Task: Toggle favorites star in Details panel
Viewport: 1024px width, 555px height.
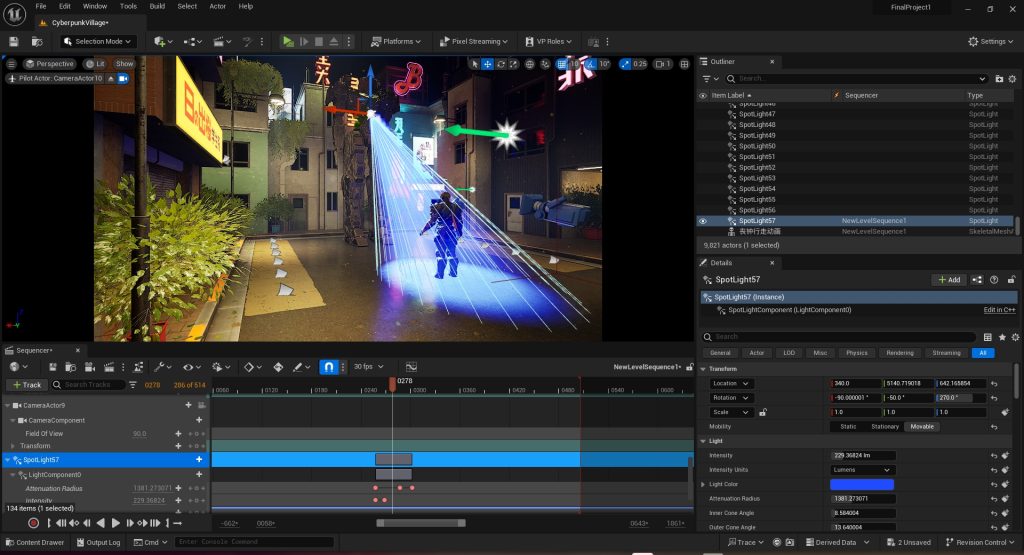Action: point(1002,337)
